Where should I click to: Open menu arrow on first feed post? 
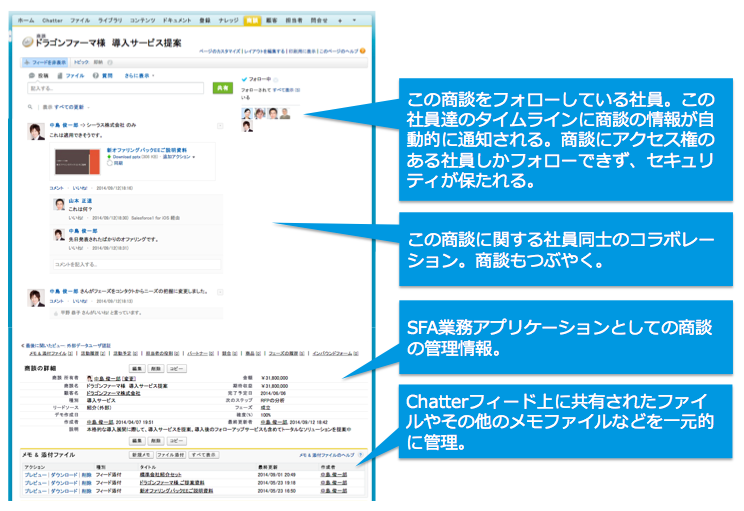point(220,126)
